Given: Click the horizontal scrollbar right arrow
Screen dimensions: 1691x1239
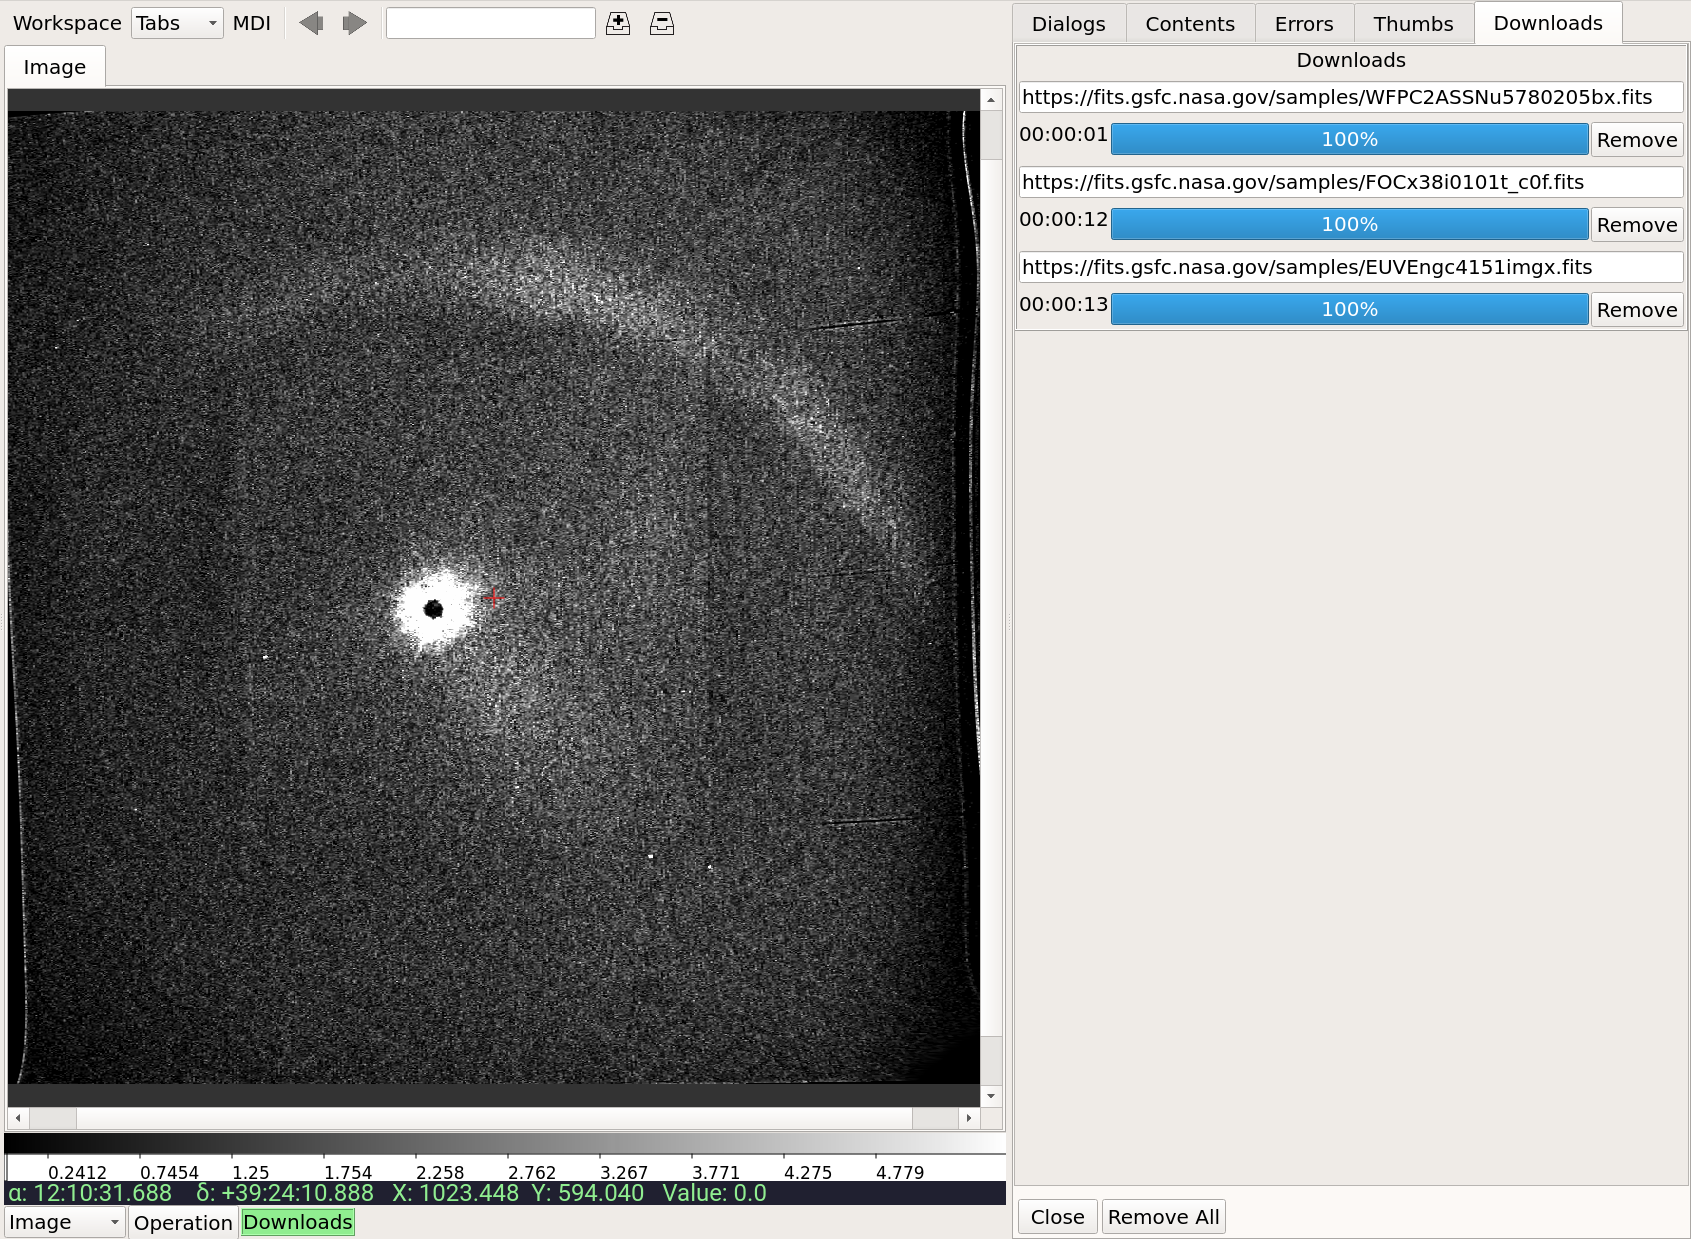Looking at the screenshot, I should click(x=969, y=1118).
